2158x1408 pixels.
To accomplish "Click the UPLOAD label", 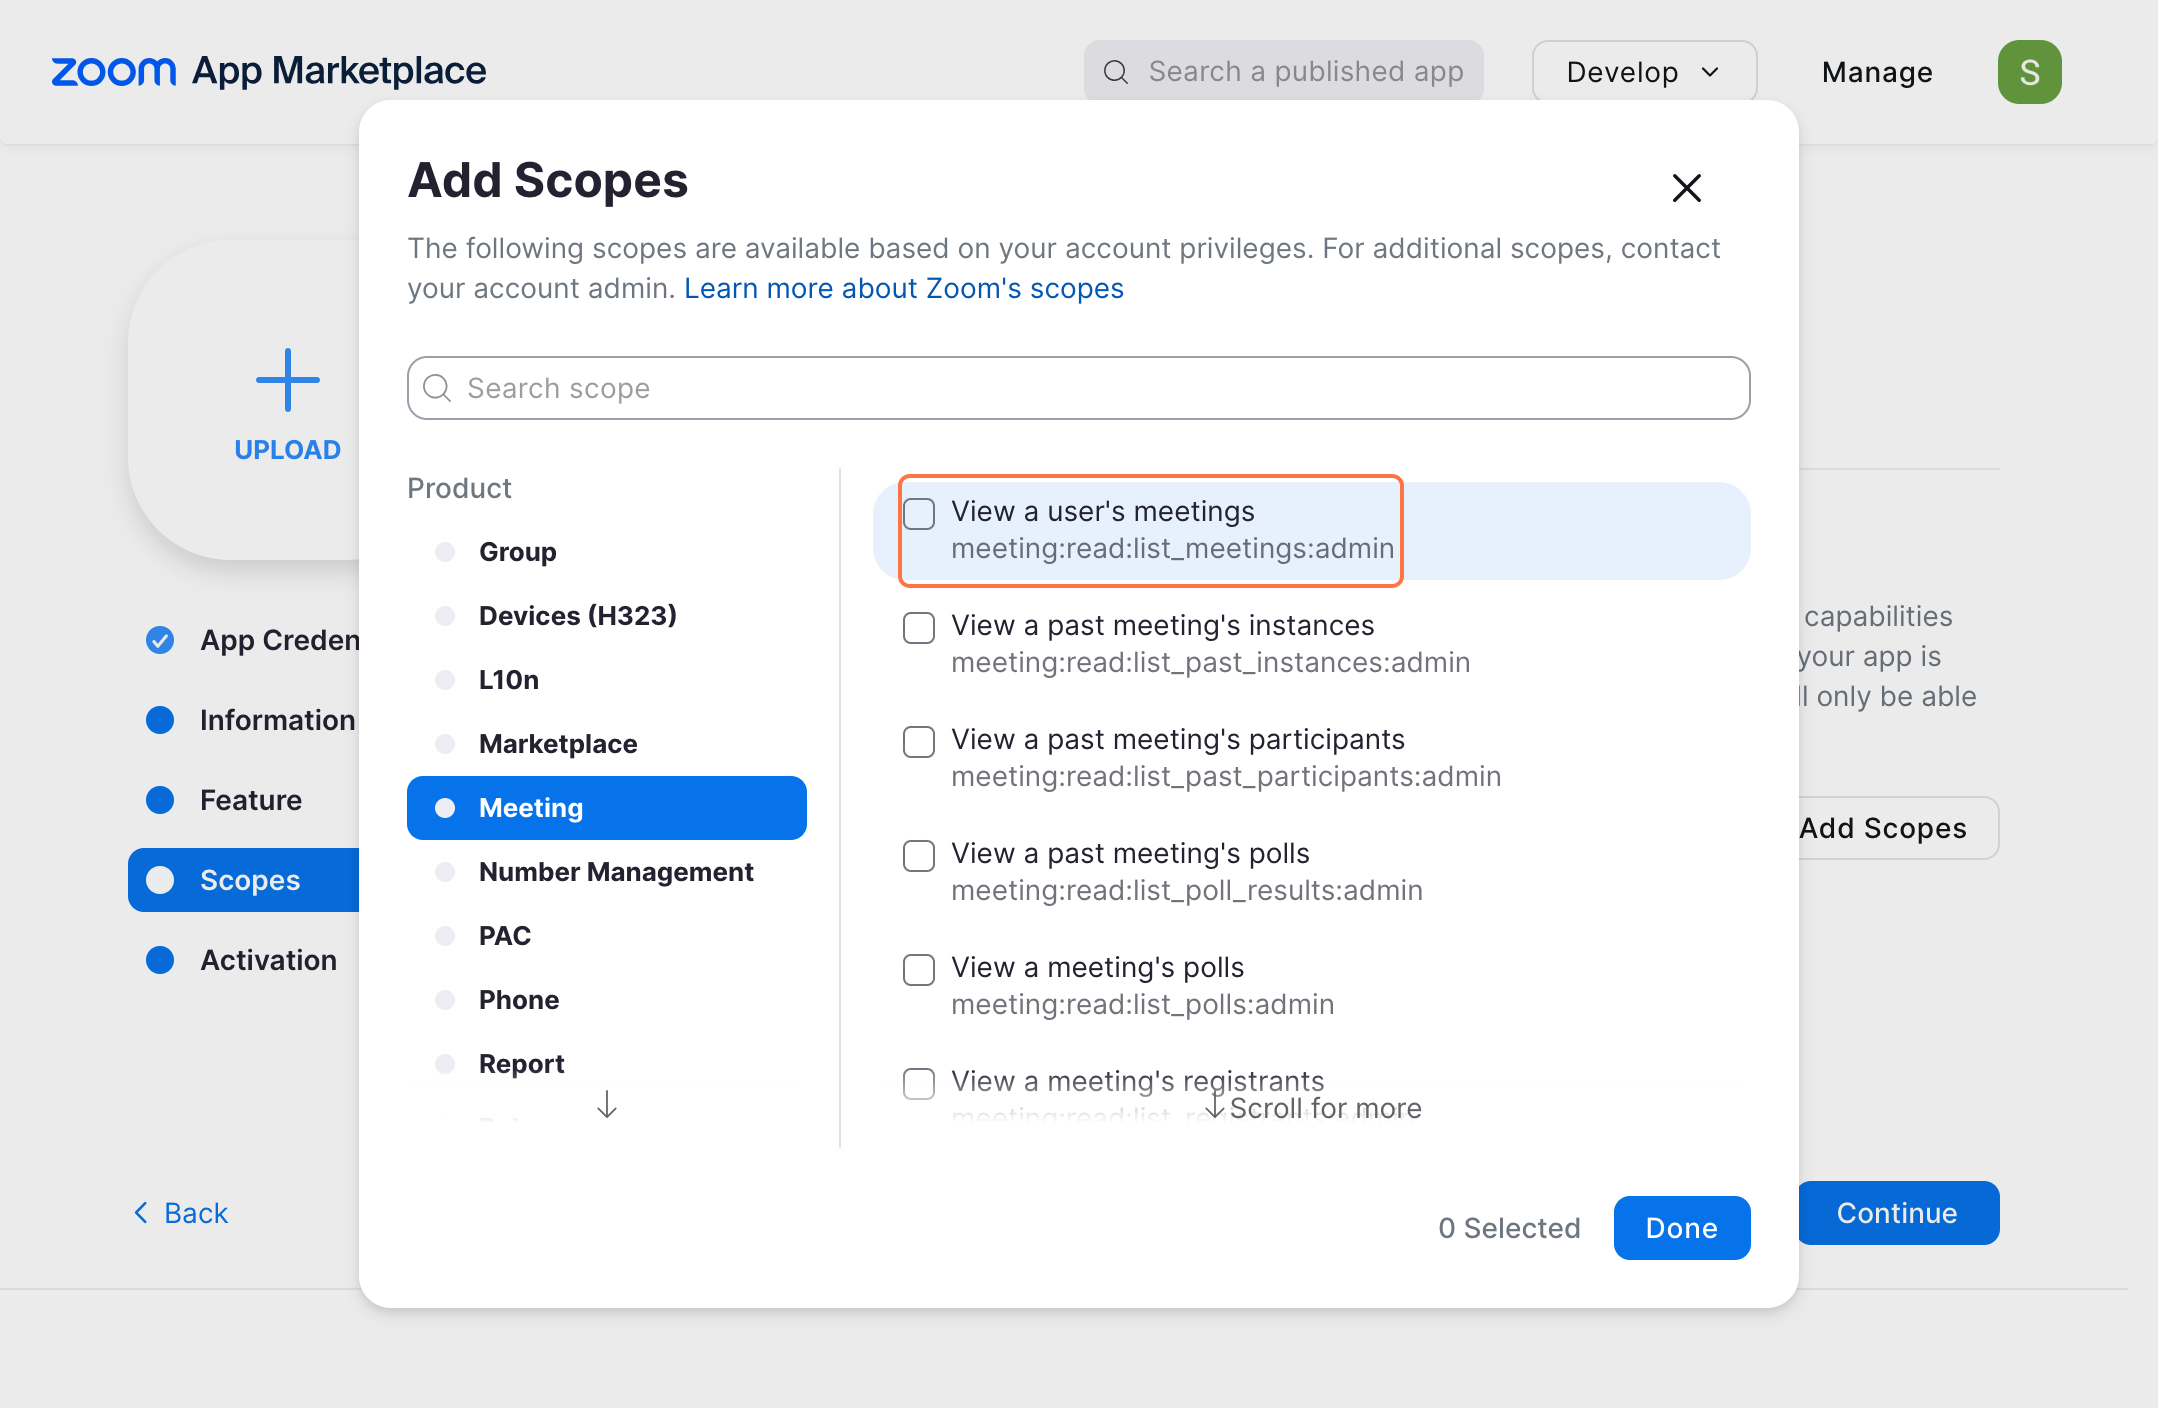I will tap(288, 450).
